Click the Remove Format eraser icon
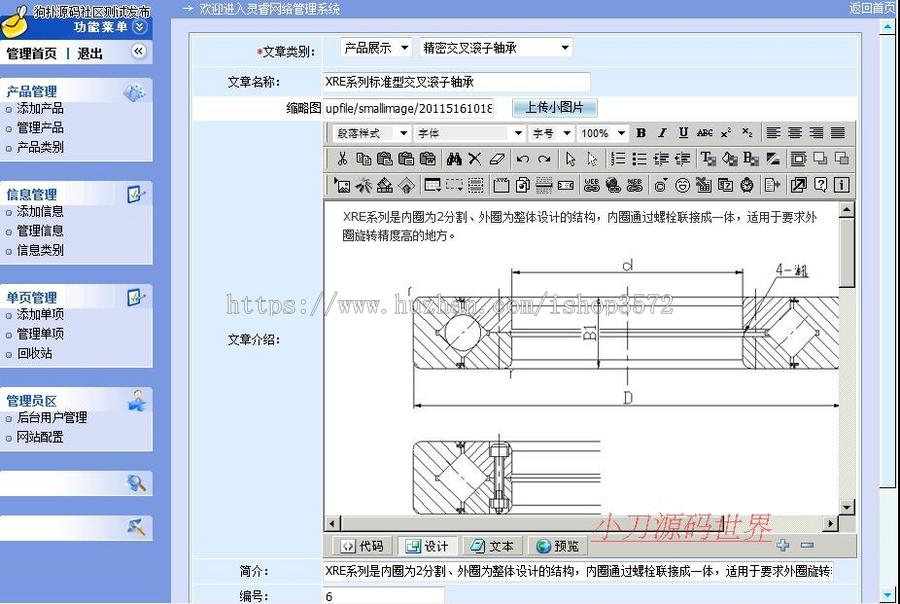The height and width of the screenshot is (604, 900). tap(497, 158)
